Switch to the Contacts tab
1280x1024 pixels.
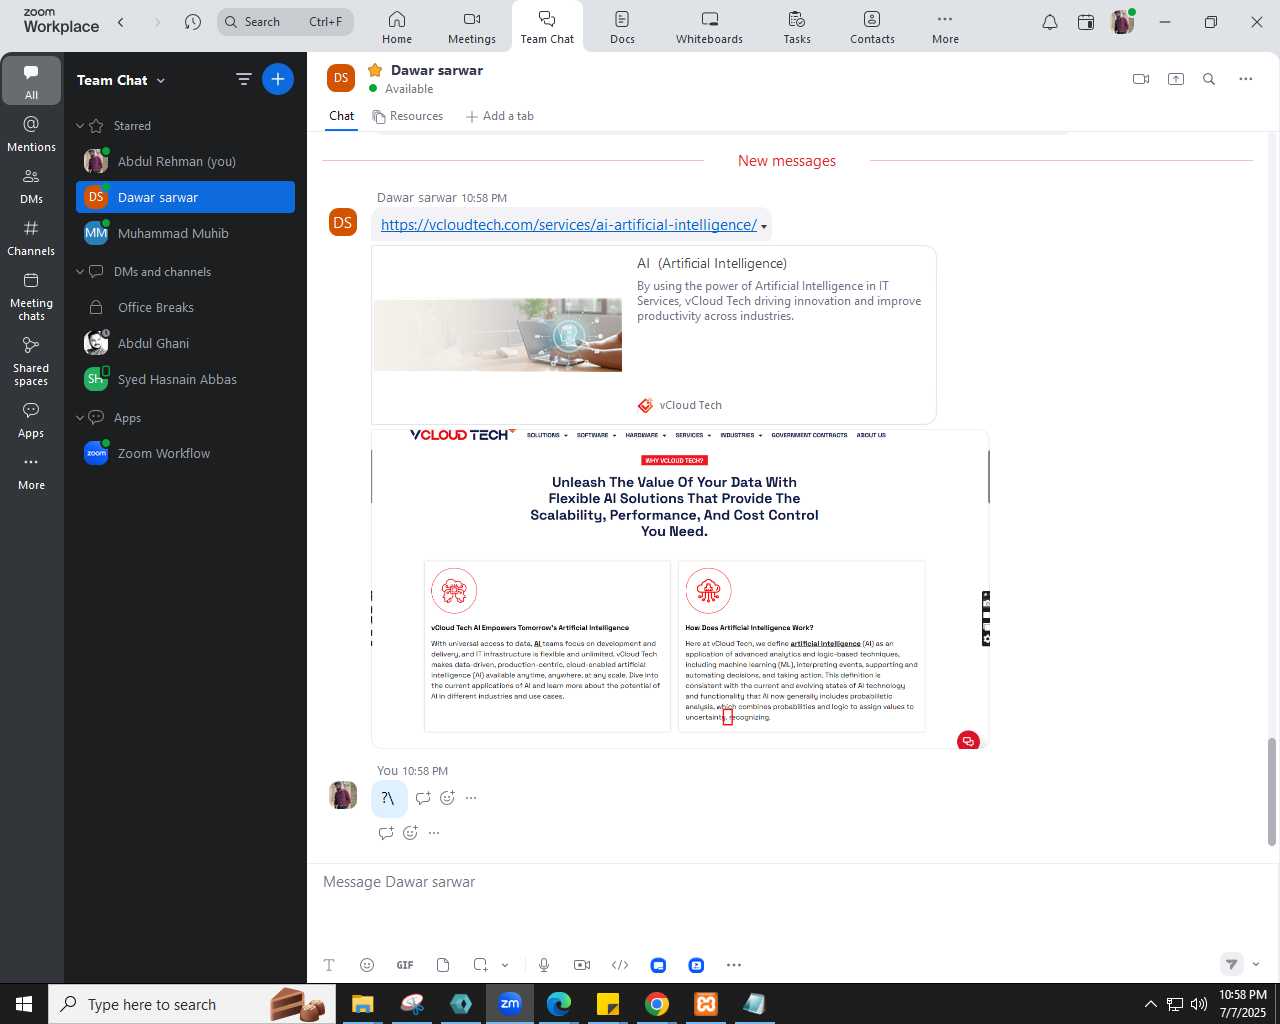click(872, 27)
